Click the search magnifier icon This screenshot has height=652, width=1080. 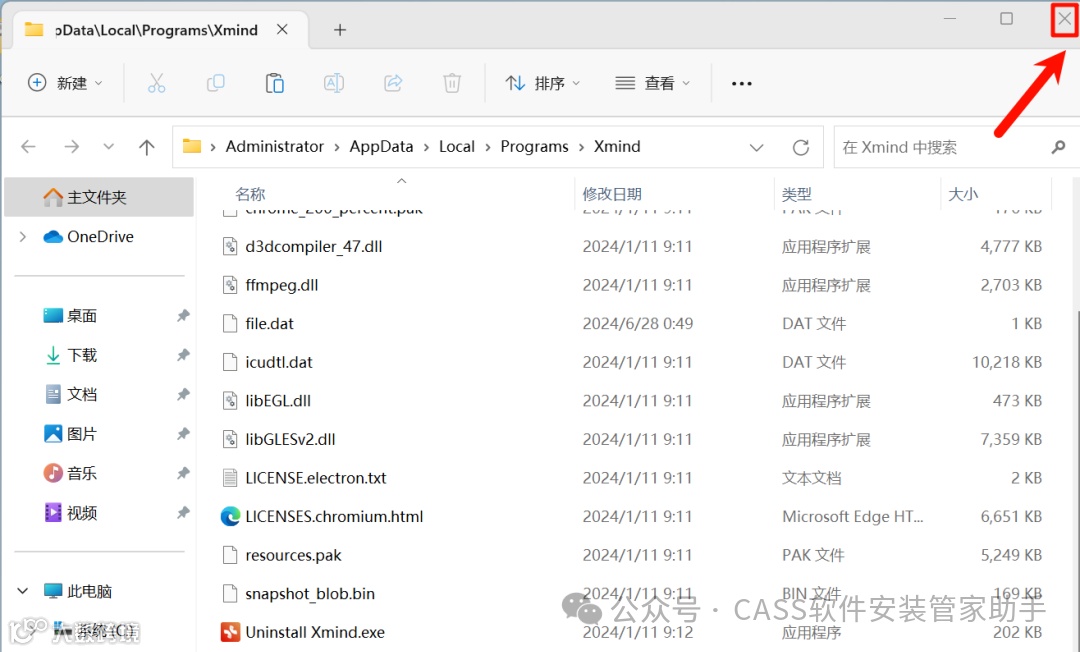(1059, 147)
